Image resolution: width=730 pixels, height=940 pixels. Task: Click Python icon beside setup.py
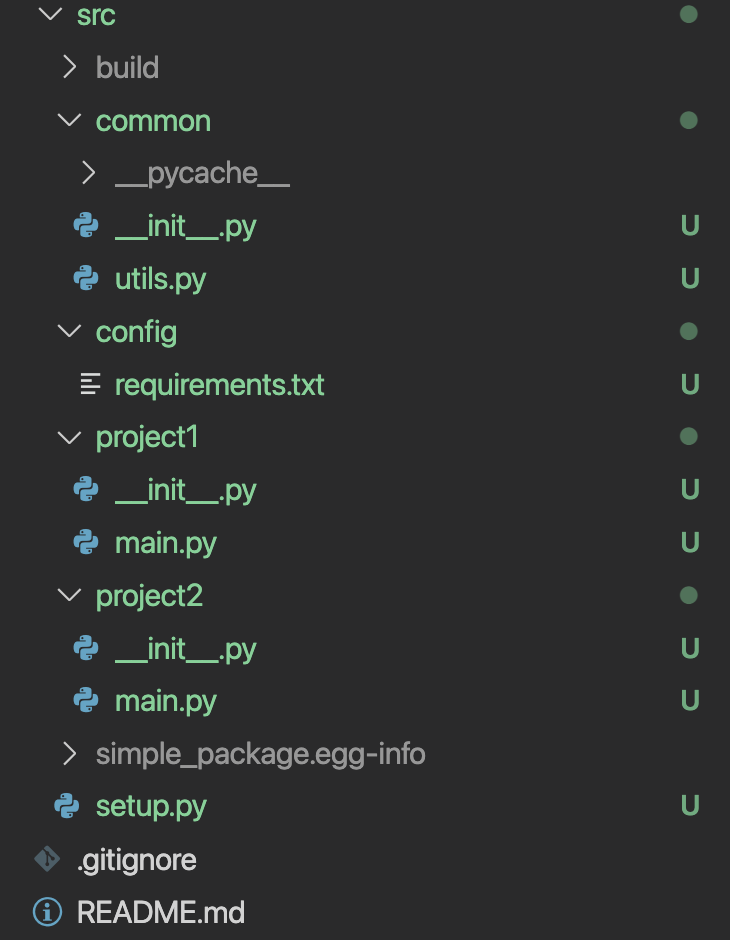click(x=67, y=806)
